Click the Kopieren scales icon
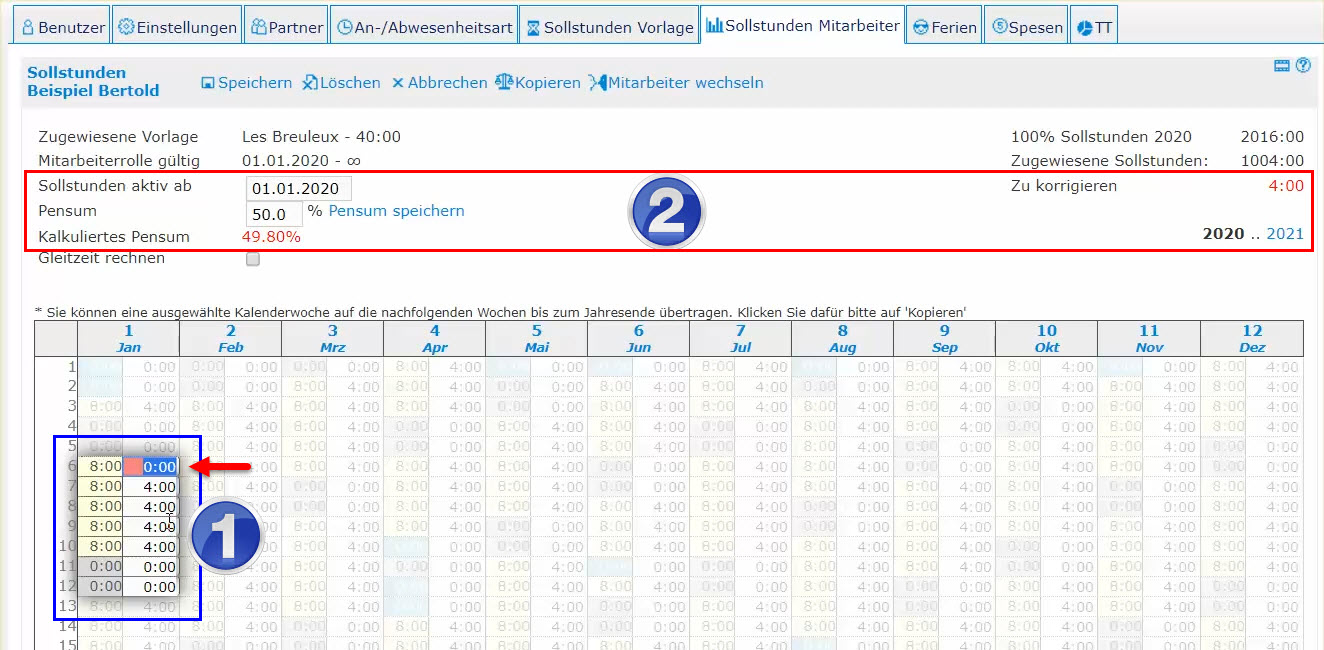This screenshot has height=650, width=1324. 504,83
